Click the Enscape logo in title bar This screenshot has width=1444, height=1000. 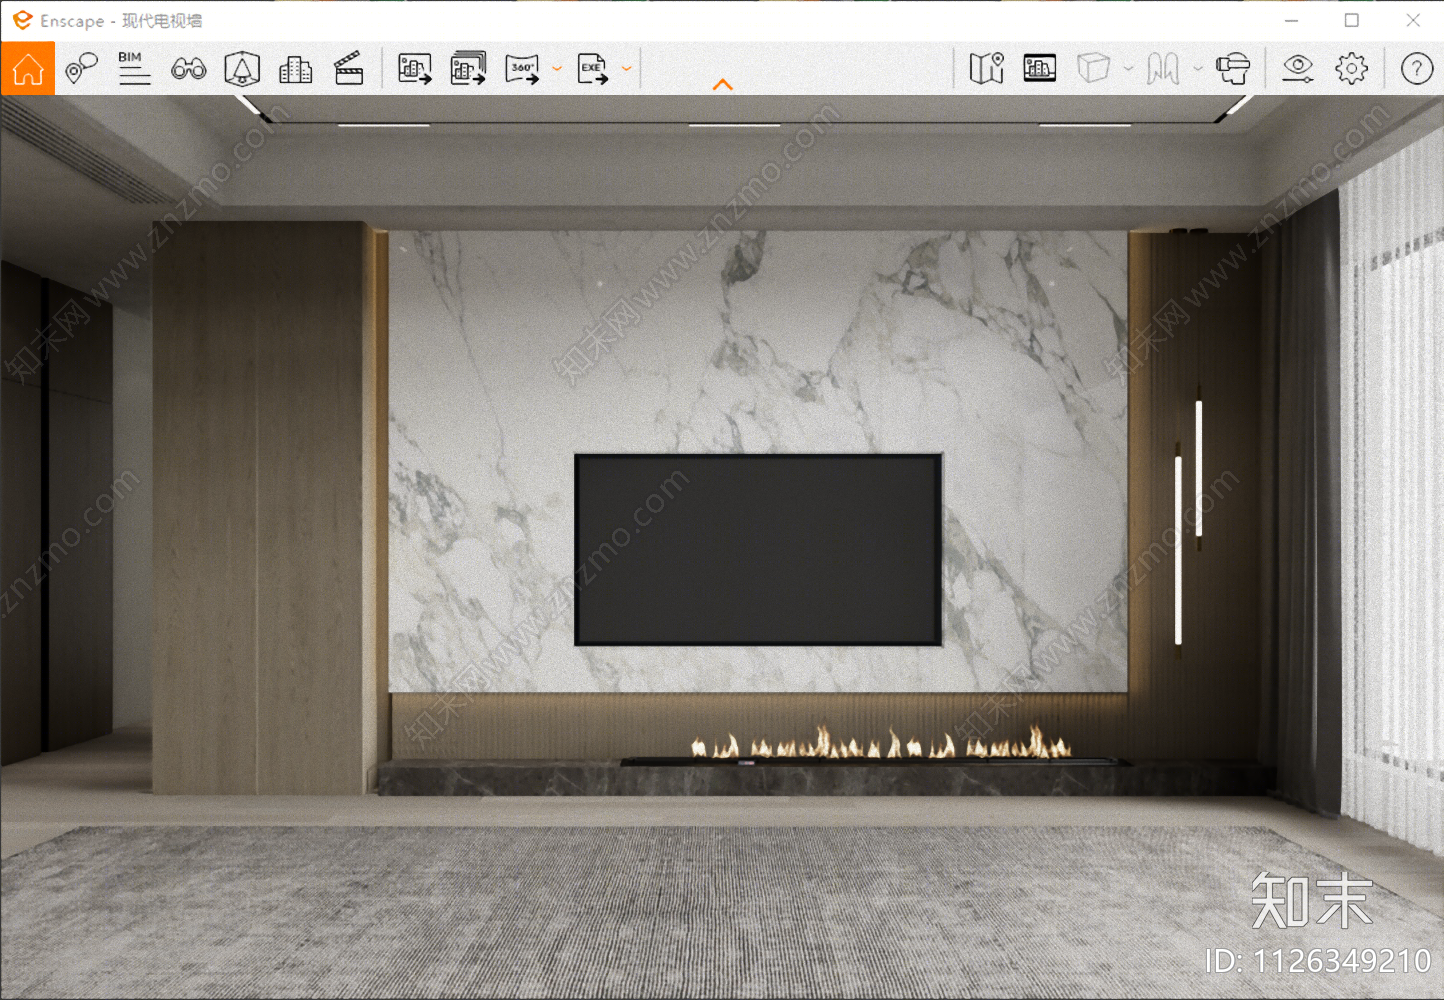[22, 20]
